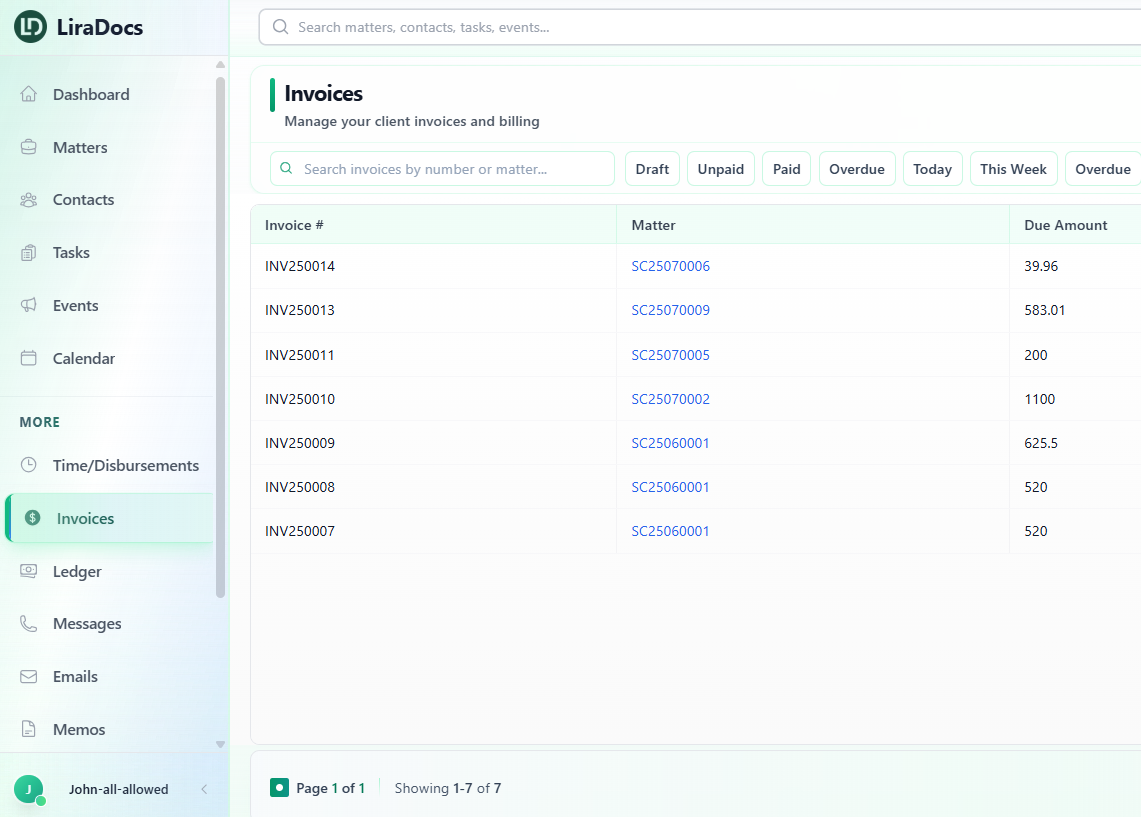Click the Calendar icon in sidebar
Image resolution: width=1141 pixels, height=817 pixels.
[x=29, y=359]
